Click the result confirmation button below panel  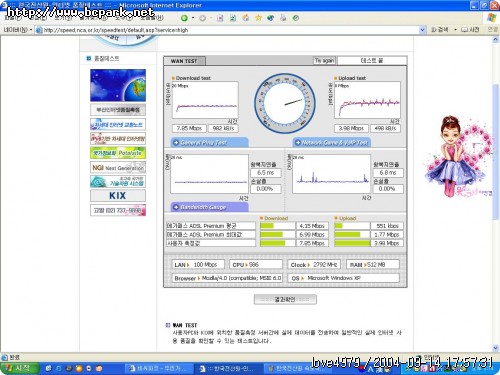tap(285, 299)
